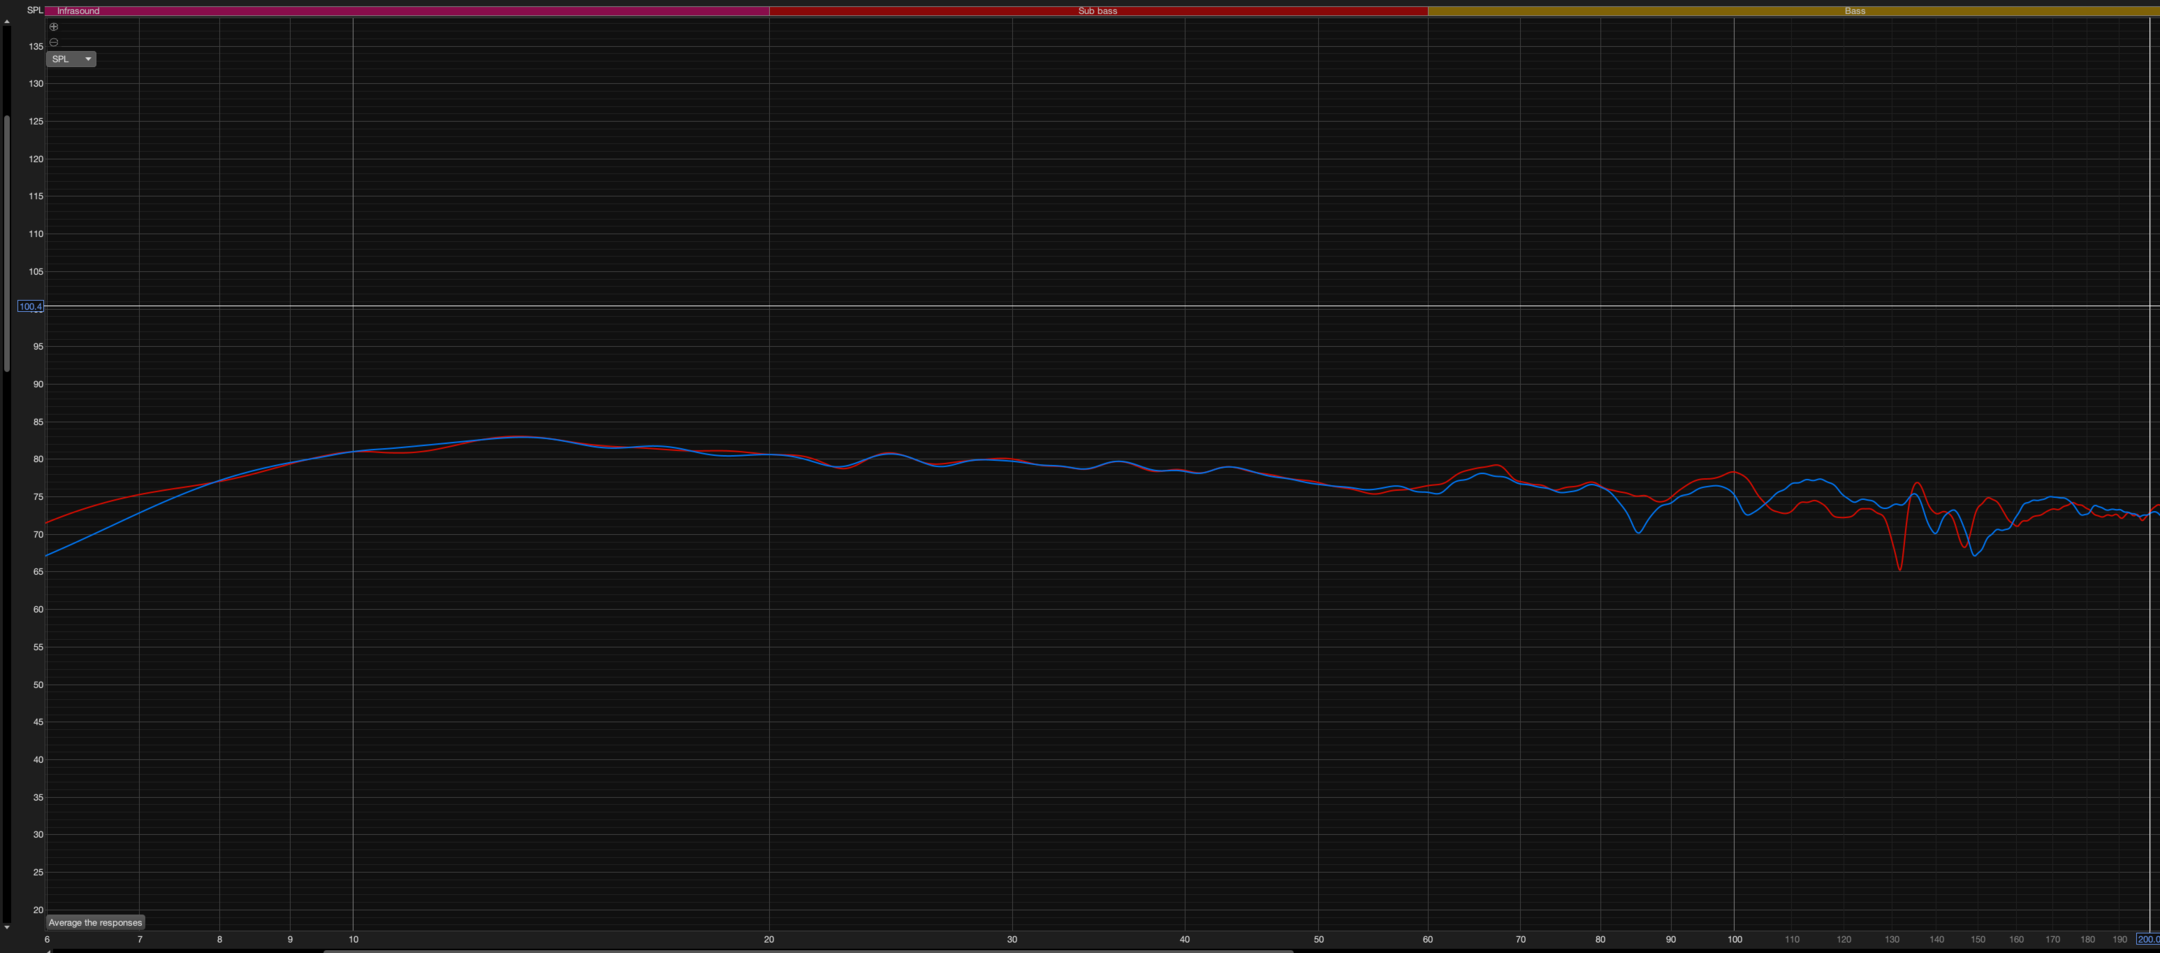Click the 100 Hz frequency axis label
Image resolution: width=2160 pixels, height=953 pixels.
pos(1734,939)
